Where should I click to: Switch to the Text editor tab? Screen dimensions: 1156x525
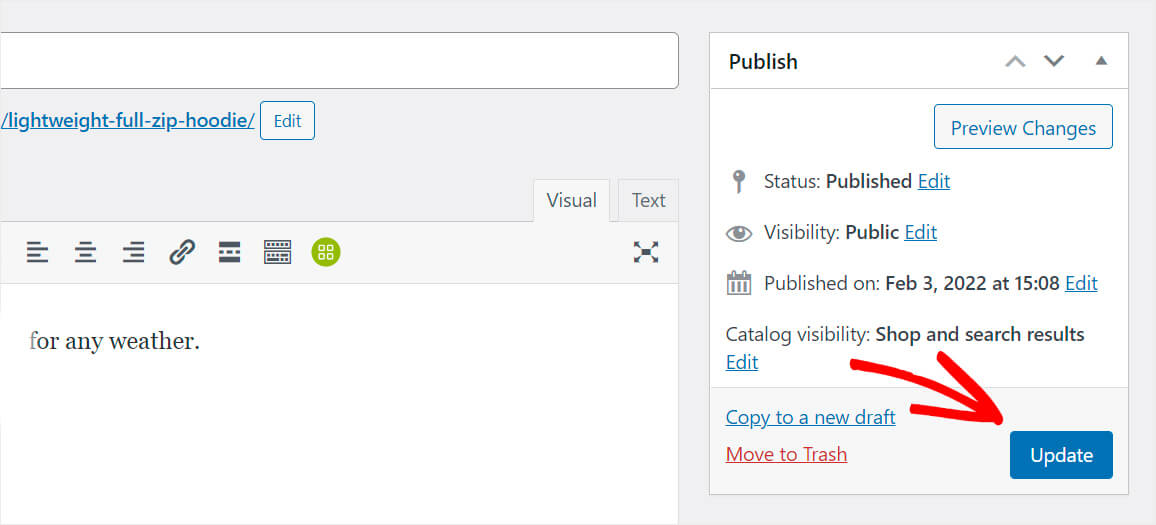[x=648, y=200]
